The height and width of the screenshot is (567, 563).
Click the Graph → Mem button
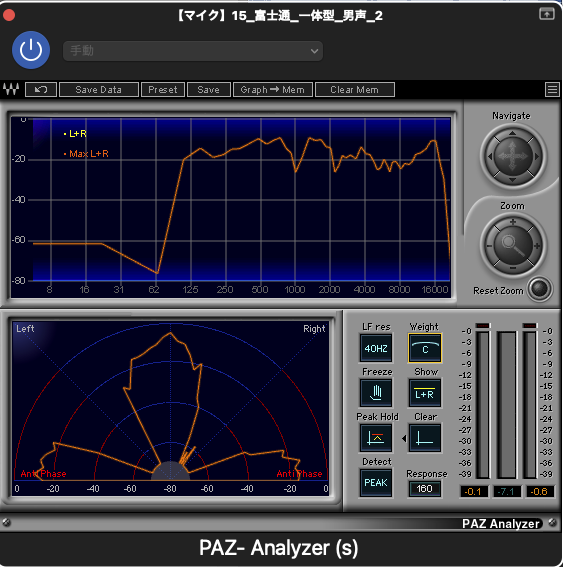pos(273,90)
